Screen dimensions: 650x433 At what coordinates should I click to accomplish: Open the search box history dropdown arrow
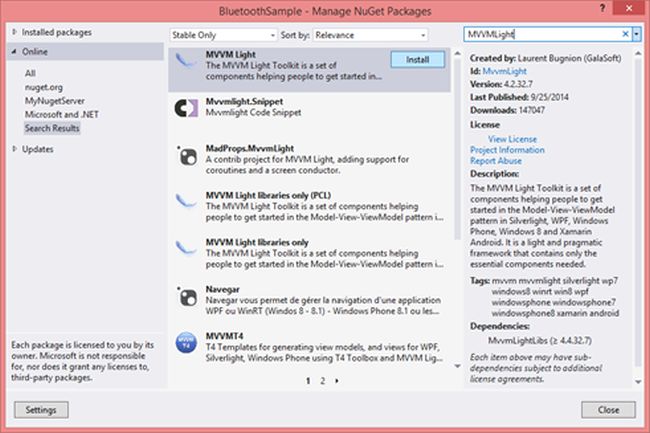point(636,34)
